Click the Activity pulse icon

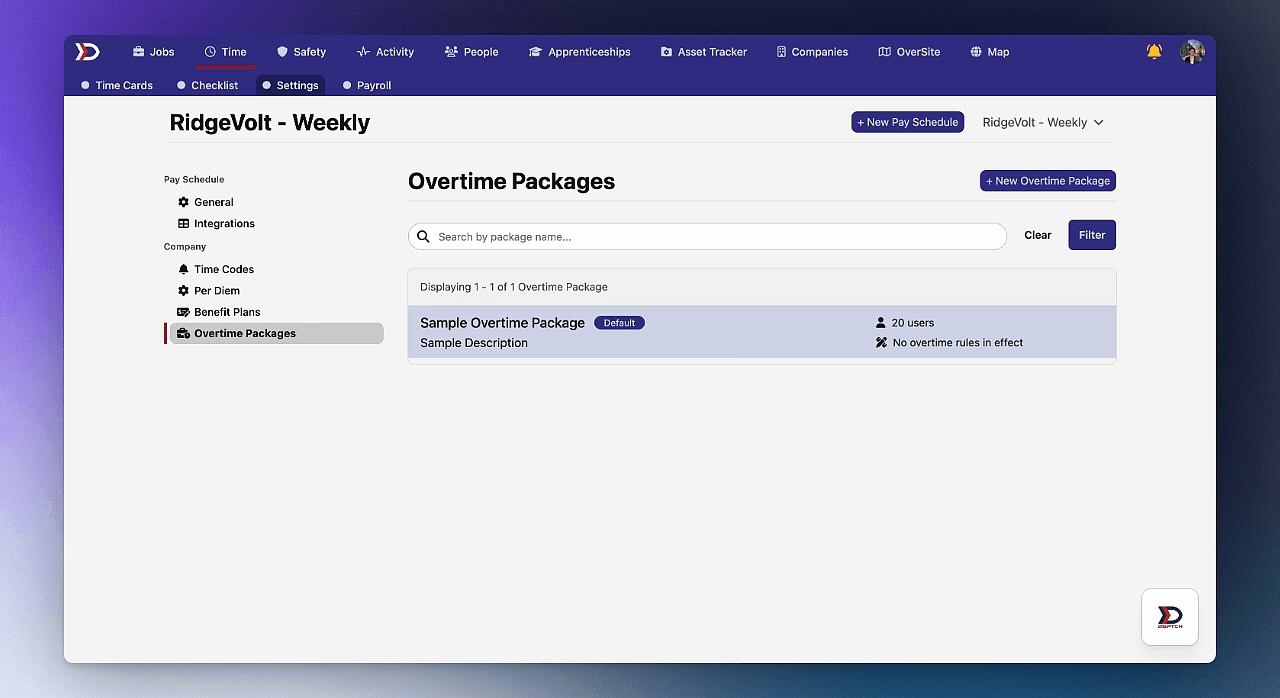363,52
